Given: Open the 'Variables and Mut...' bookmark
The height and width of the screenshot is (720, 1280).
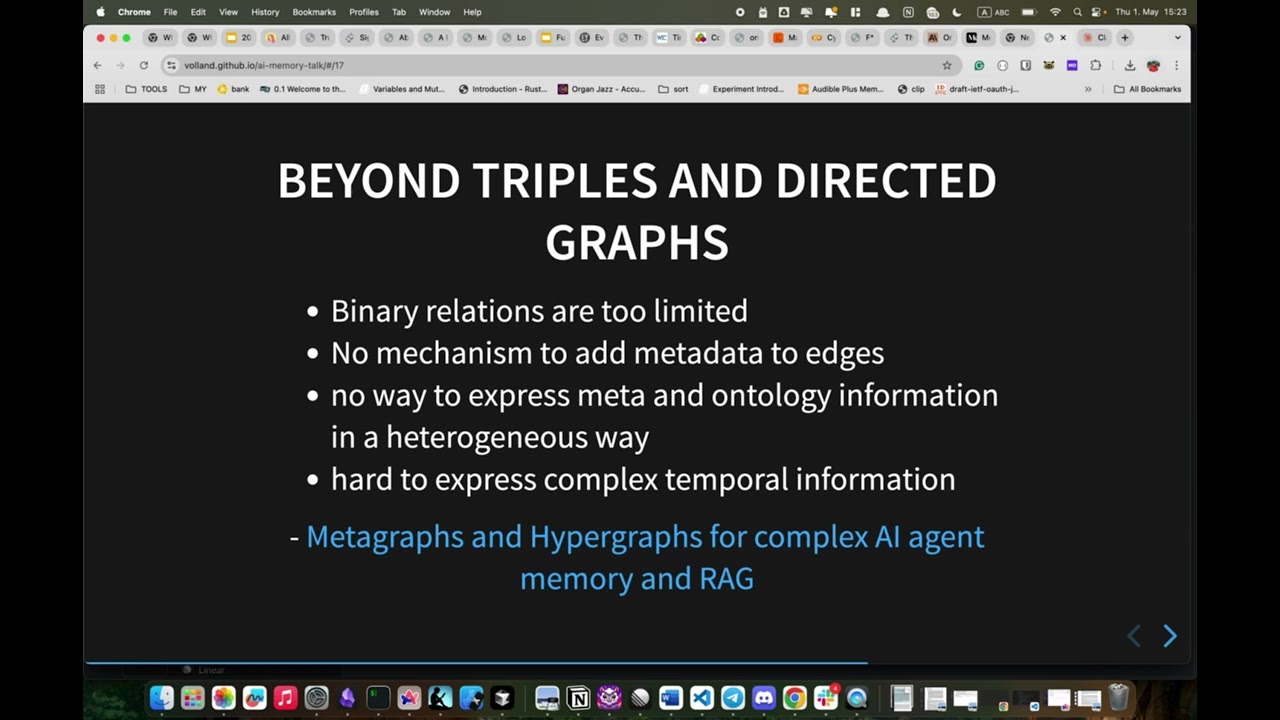Looking at the screenshot, I should (400, 89).
